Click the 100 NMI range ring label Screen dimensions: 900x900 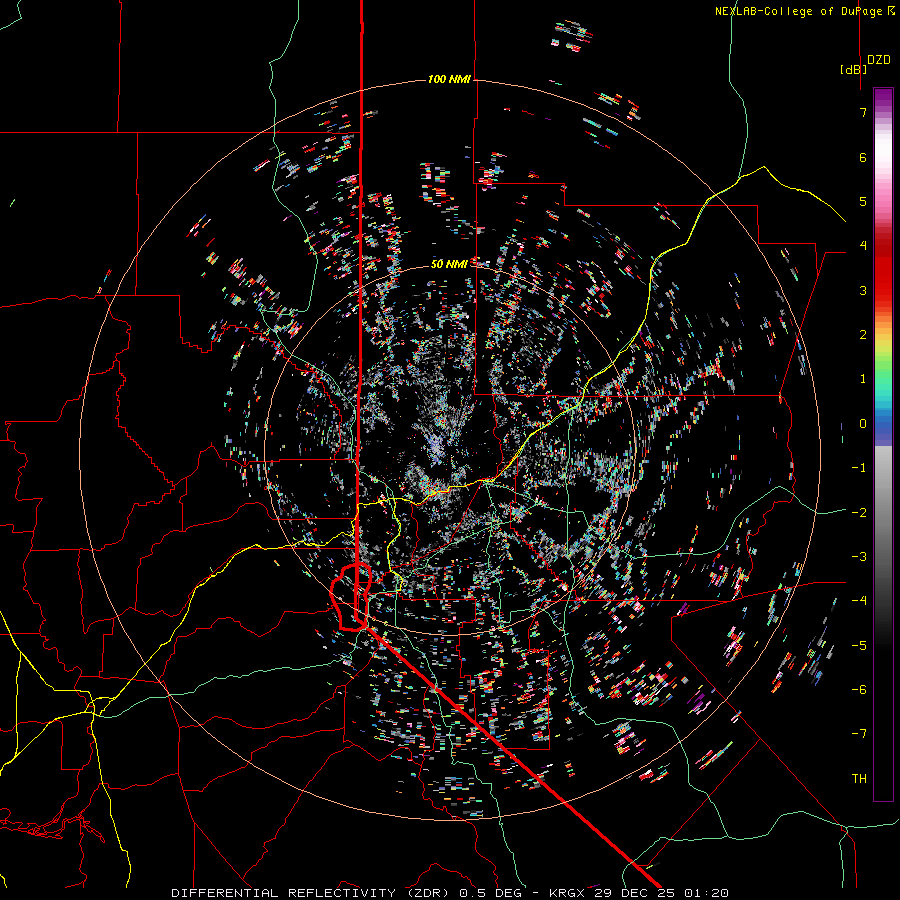coord(449,79)
